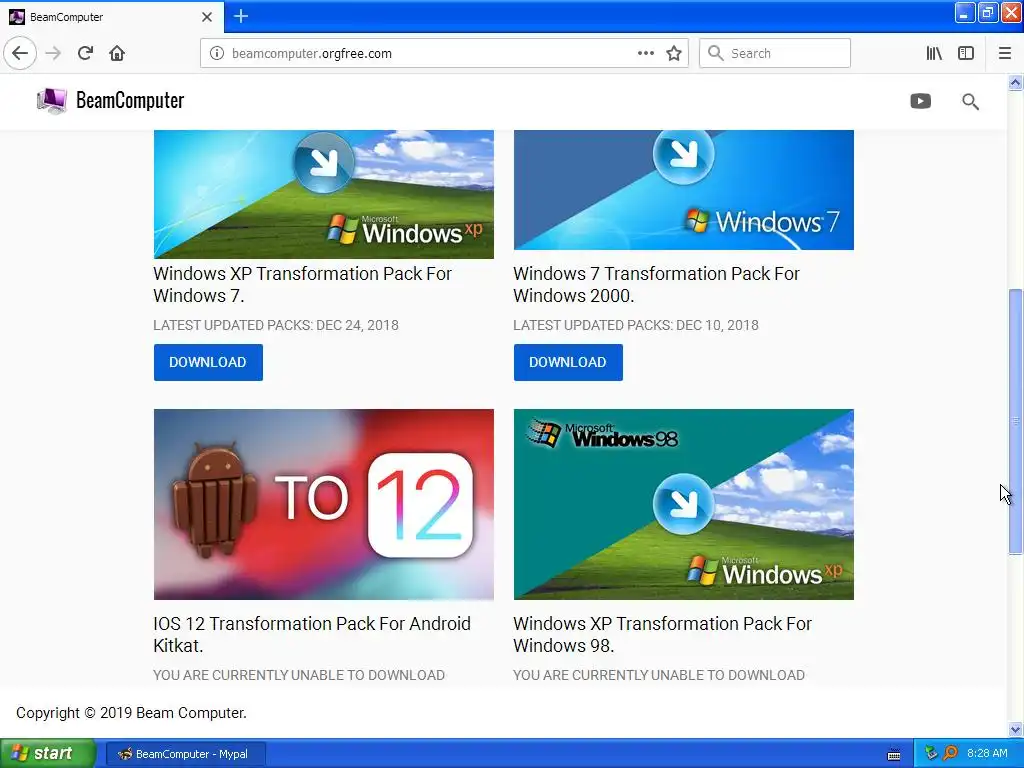
Task: Click unable to download note under Windows 98 pack
Action: tap(659, 675)
